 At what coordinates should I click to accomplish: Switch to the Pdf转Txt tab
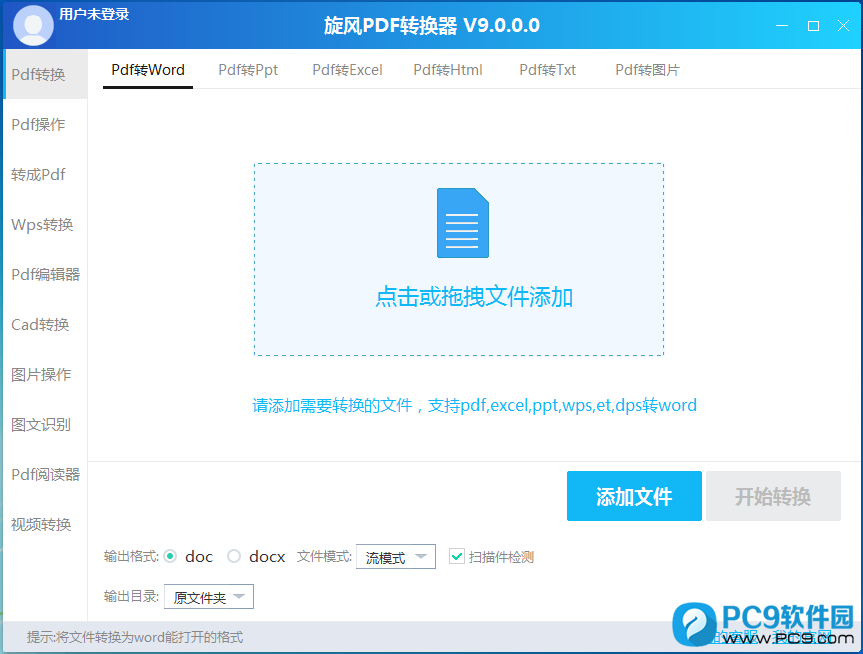548,70
